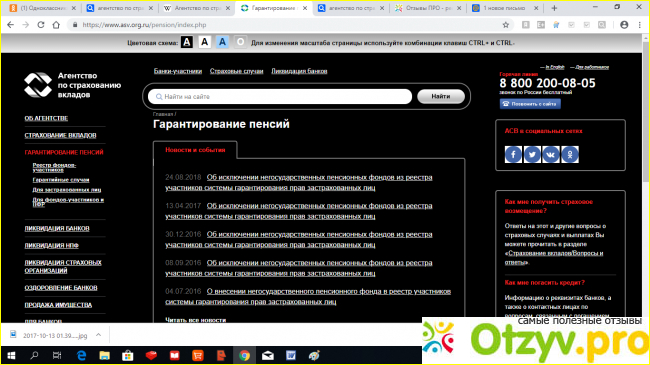Screen dimensions: 650x365
Task: Open Страховые случаи link
Action: [237, 71]
